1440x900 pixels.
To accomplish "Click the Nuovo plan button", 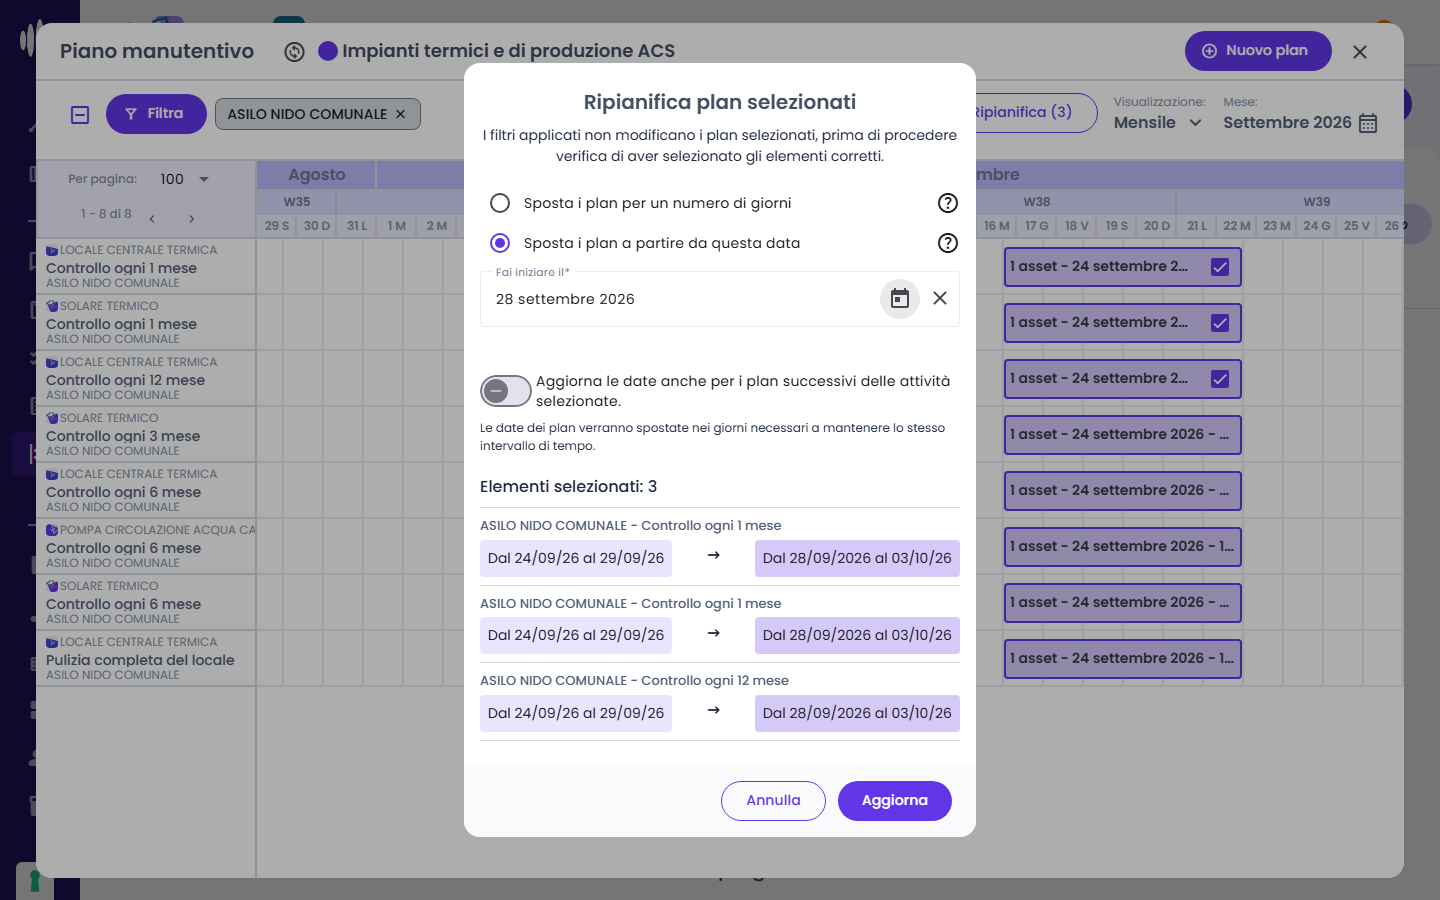I will click(x=1258, y=51).
